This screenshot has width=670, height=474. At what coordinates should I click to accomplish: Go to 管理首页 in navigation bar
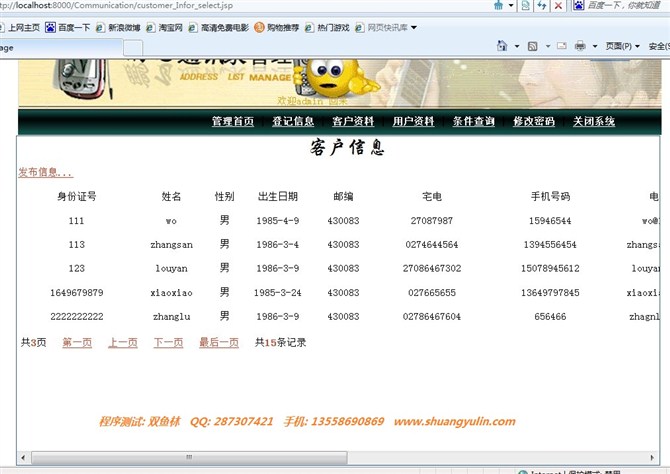tap(233, 122)
